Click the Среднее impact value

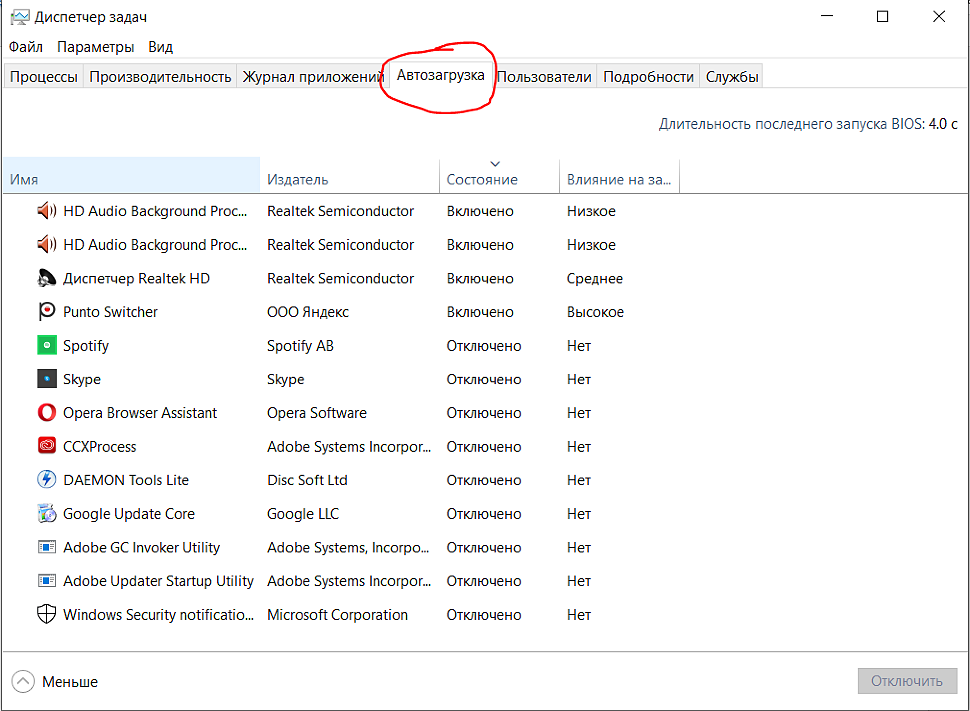pyautogui.click(x=594, y=278)
